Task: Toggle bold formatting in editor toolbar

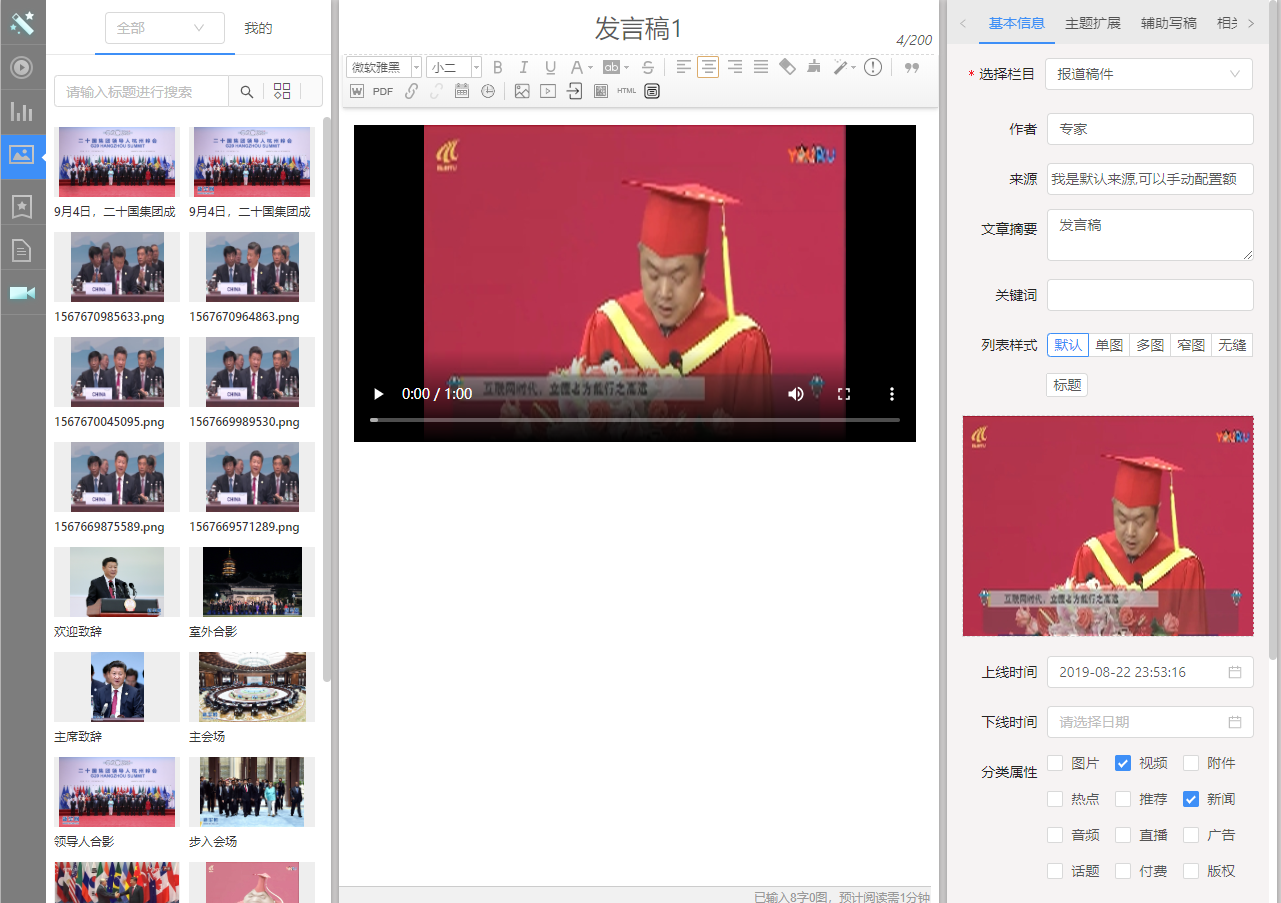Action: (498, 68)
